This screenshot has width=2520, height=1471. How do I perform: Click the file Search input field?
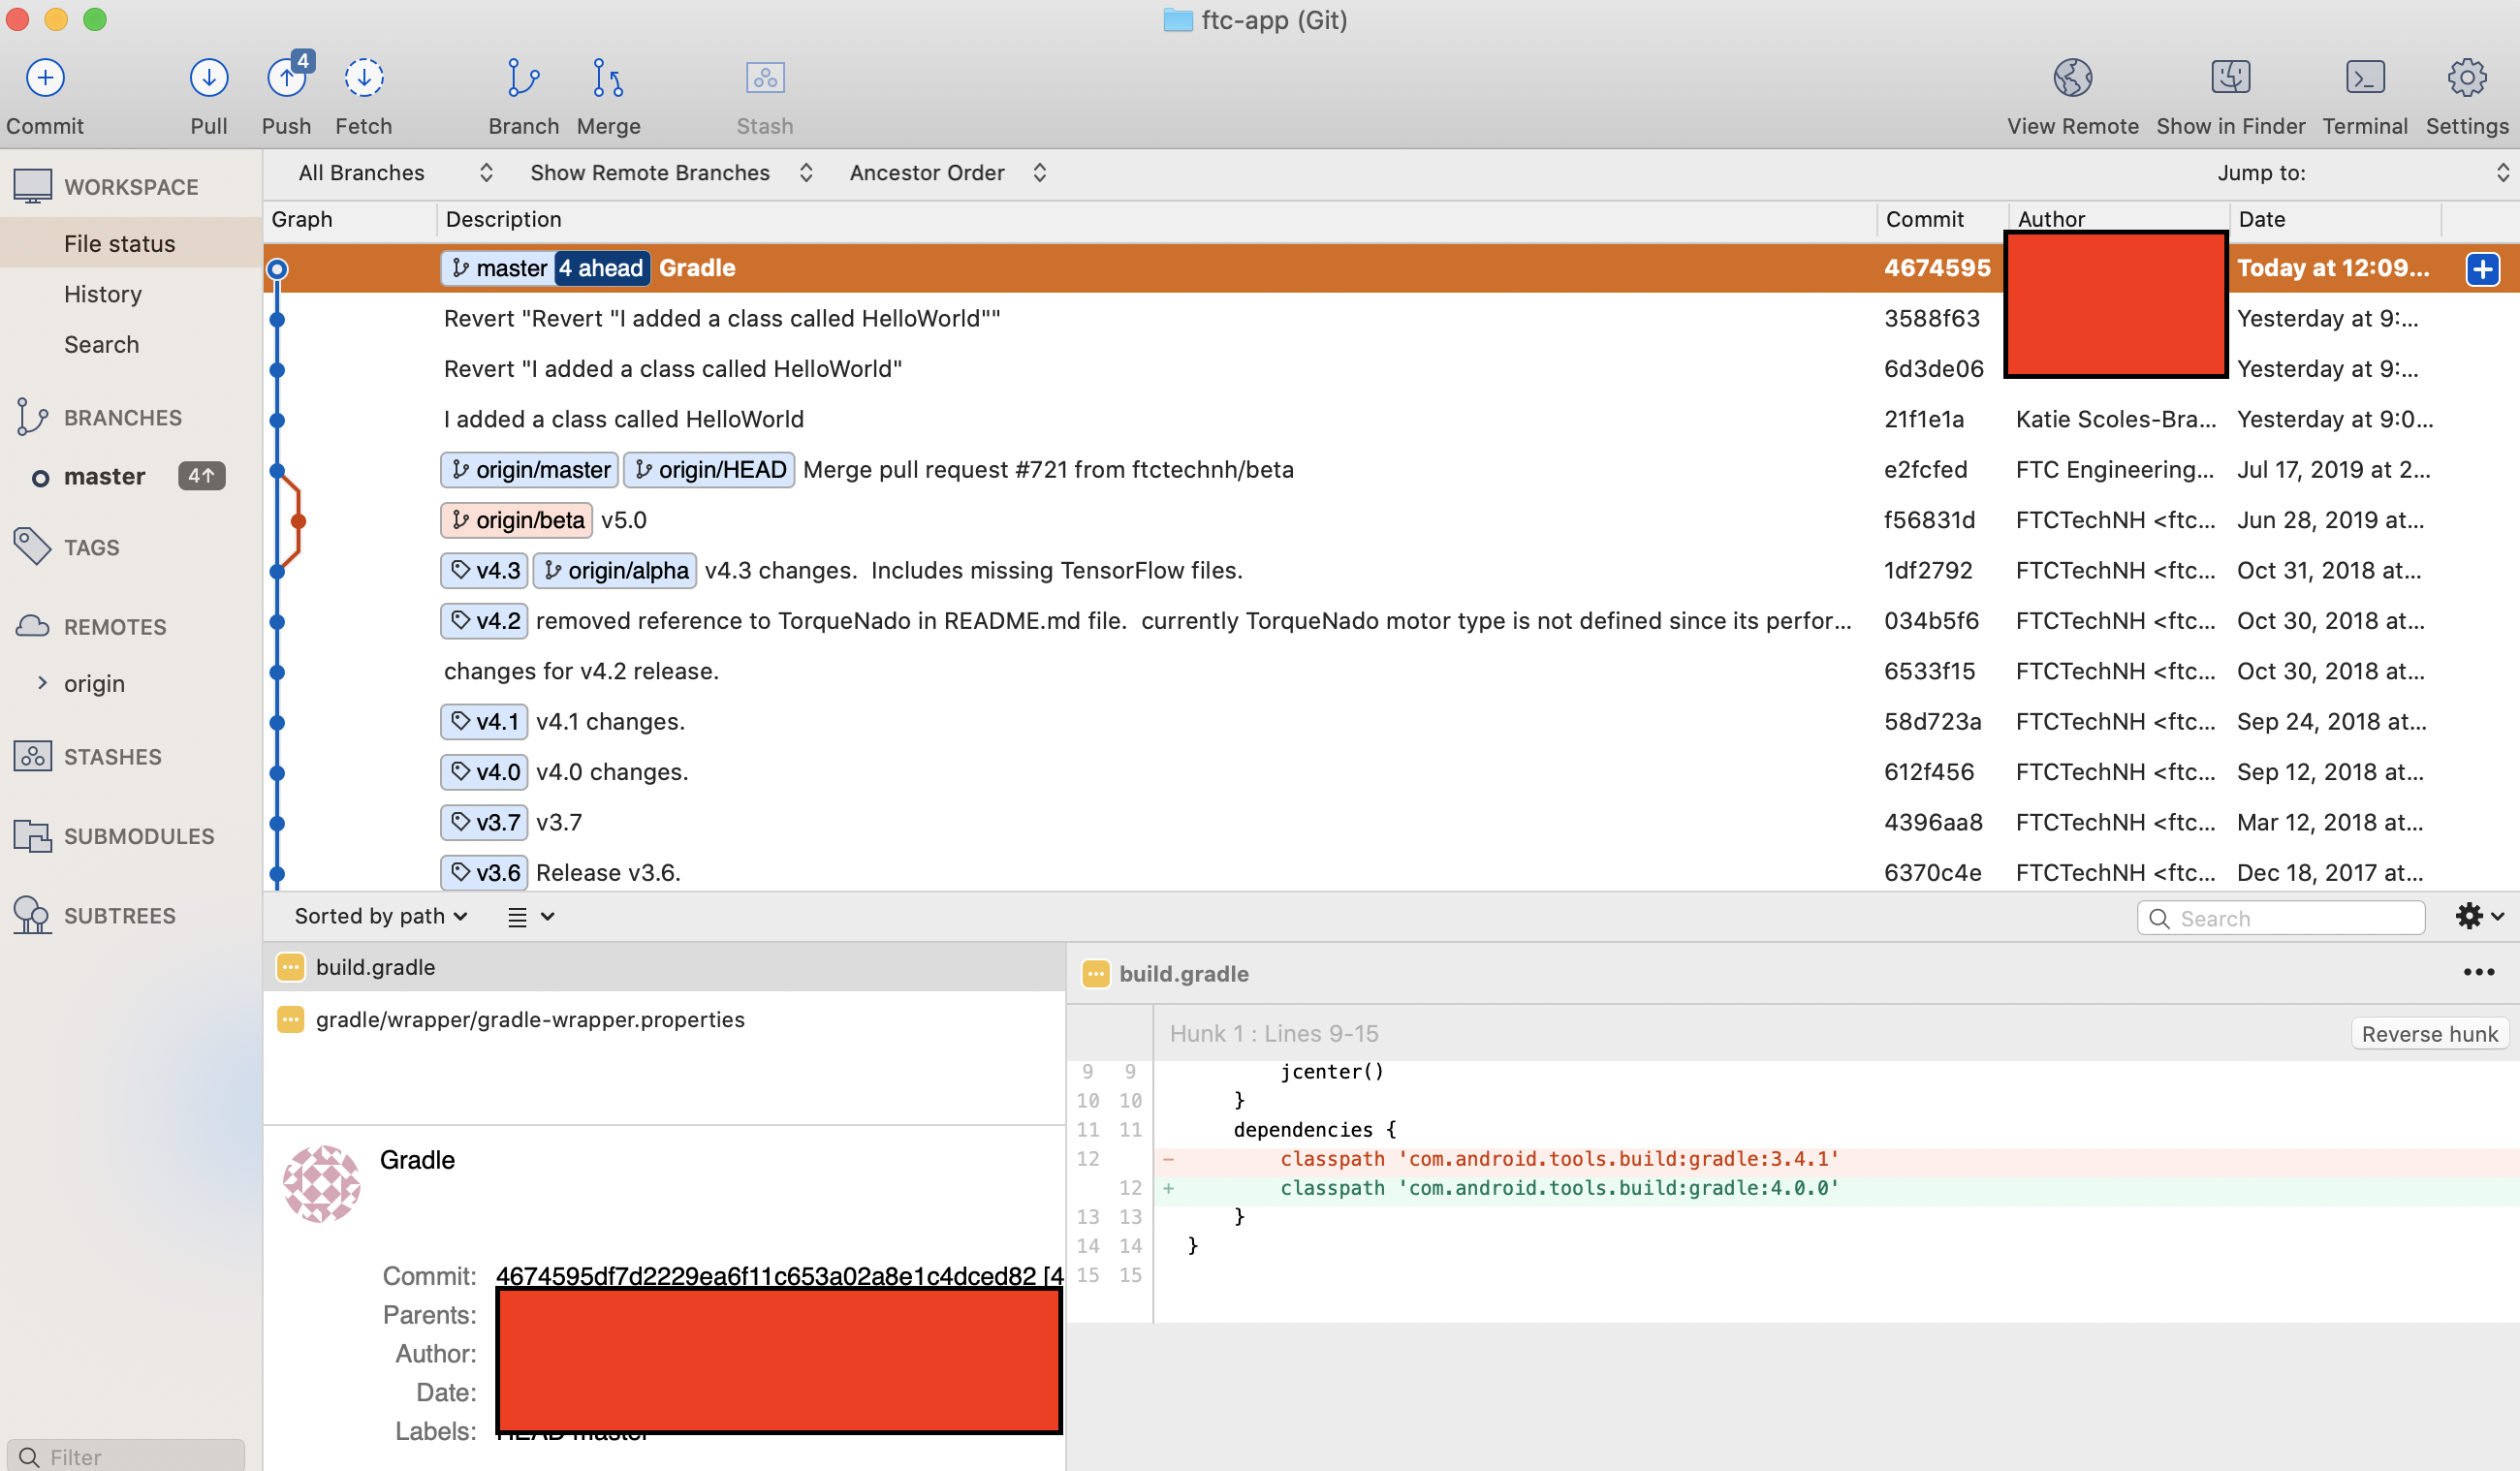click(2281, 918)
